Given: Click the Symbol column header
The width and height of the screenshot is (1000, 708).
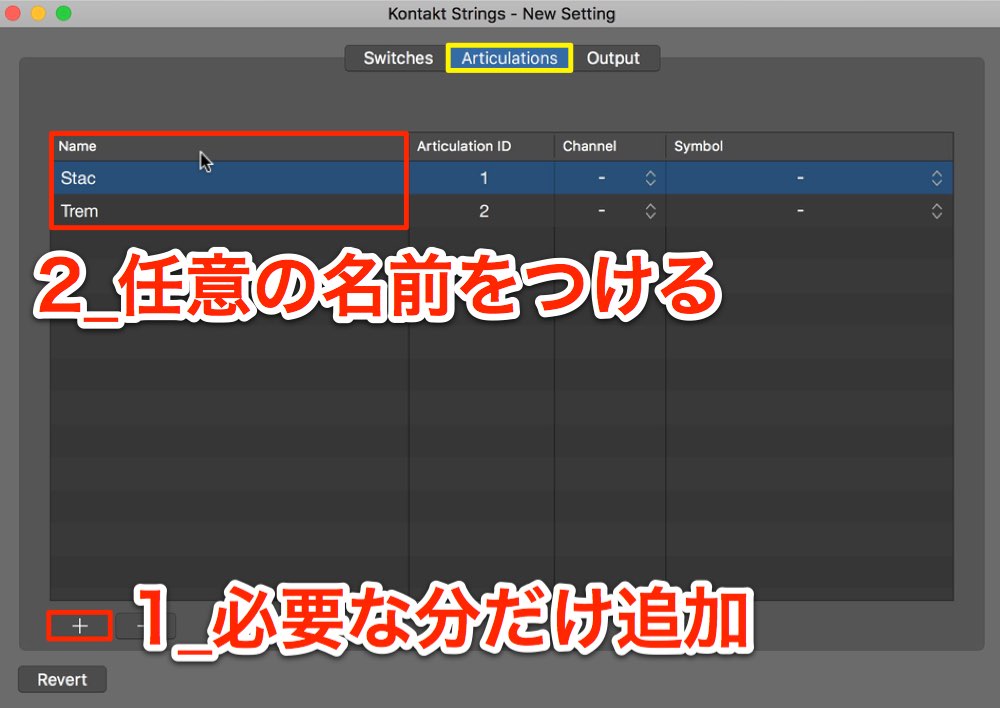Looking at the screenshot, I should 810,146.
